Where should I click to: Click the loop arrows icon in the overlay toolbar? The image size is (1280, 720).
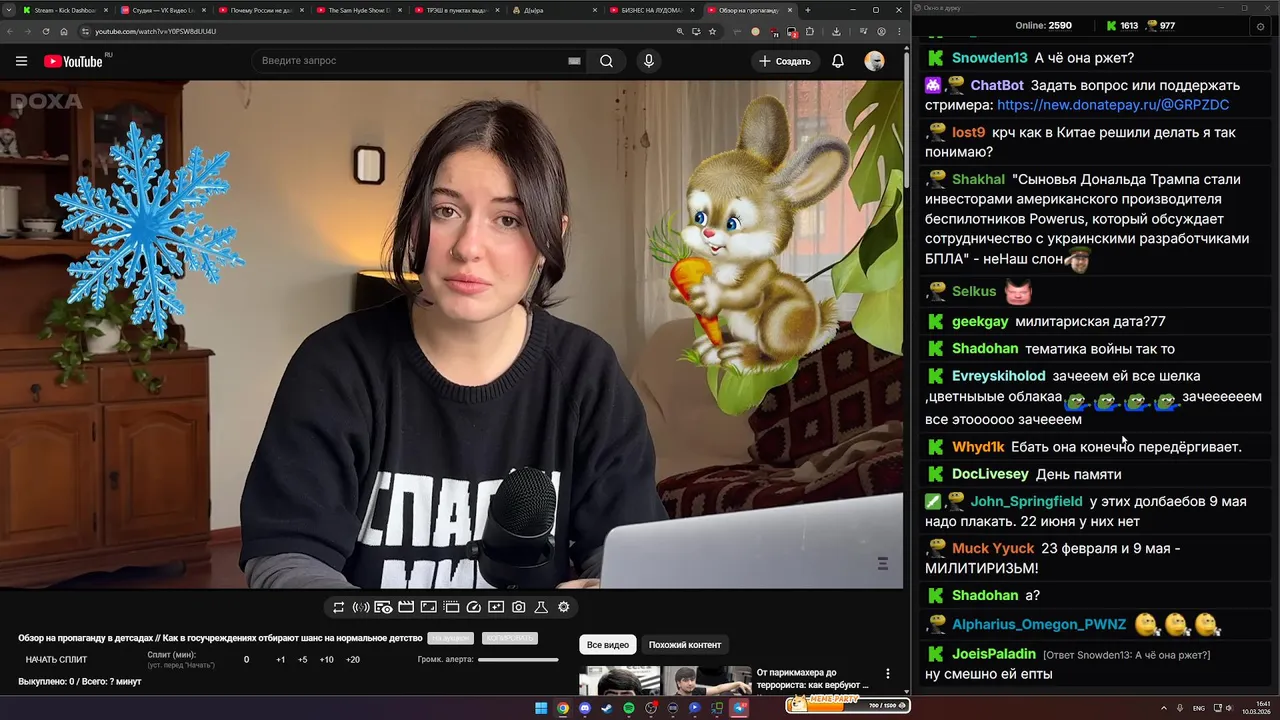(x=338, y=607)
